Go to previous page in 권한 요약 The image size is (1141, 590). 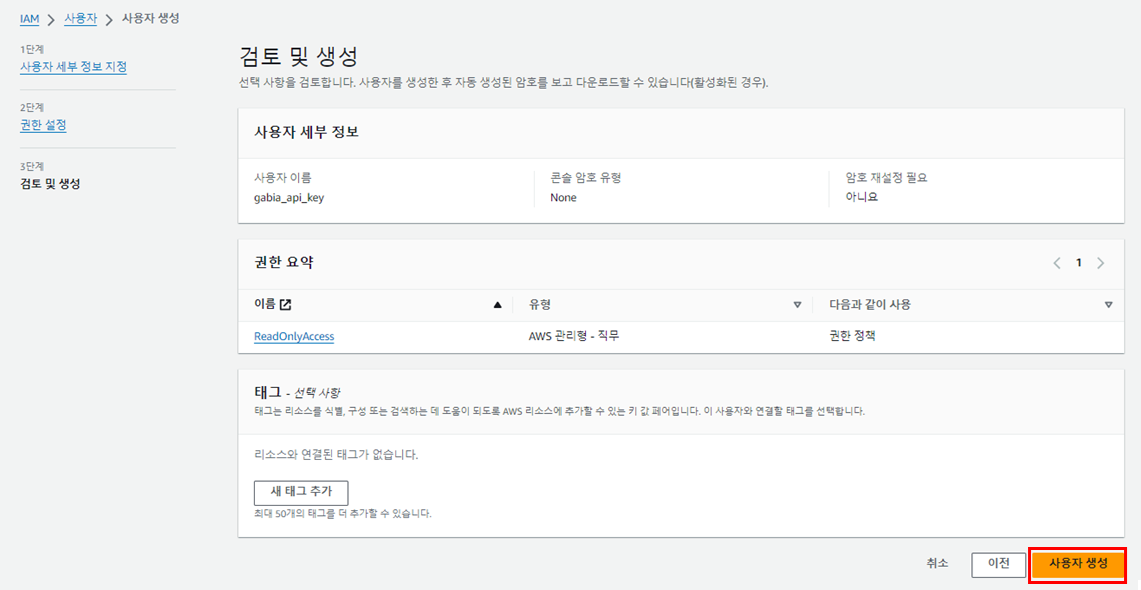1057,263
